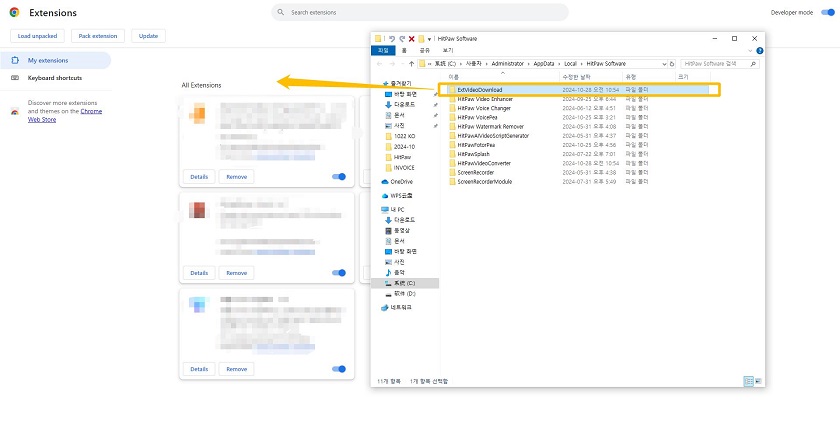Open the 1022 KO quick access folder
Image resolution: width=840 pixels, height=421 pixels.
click(400, 136)
